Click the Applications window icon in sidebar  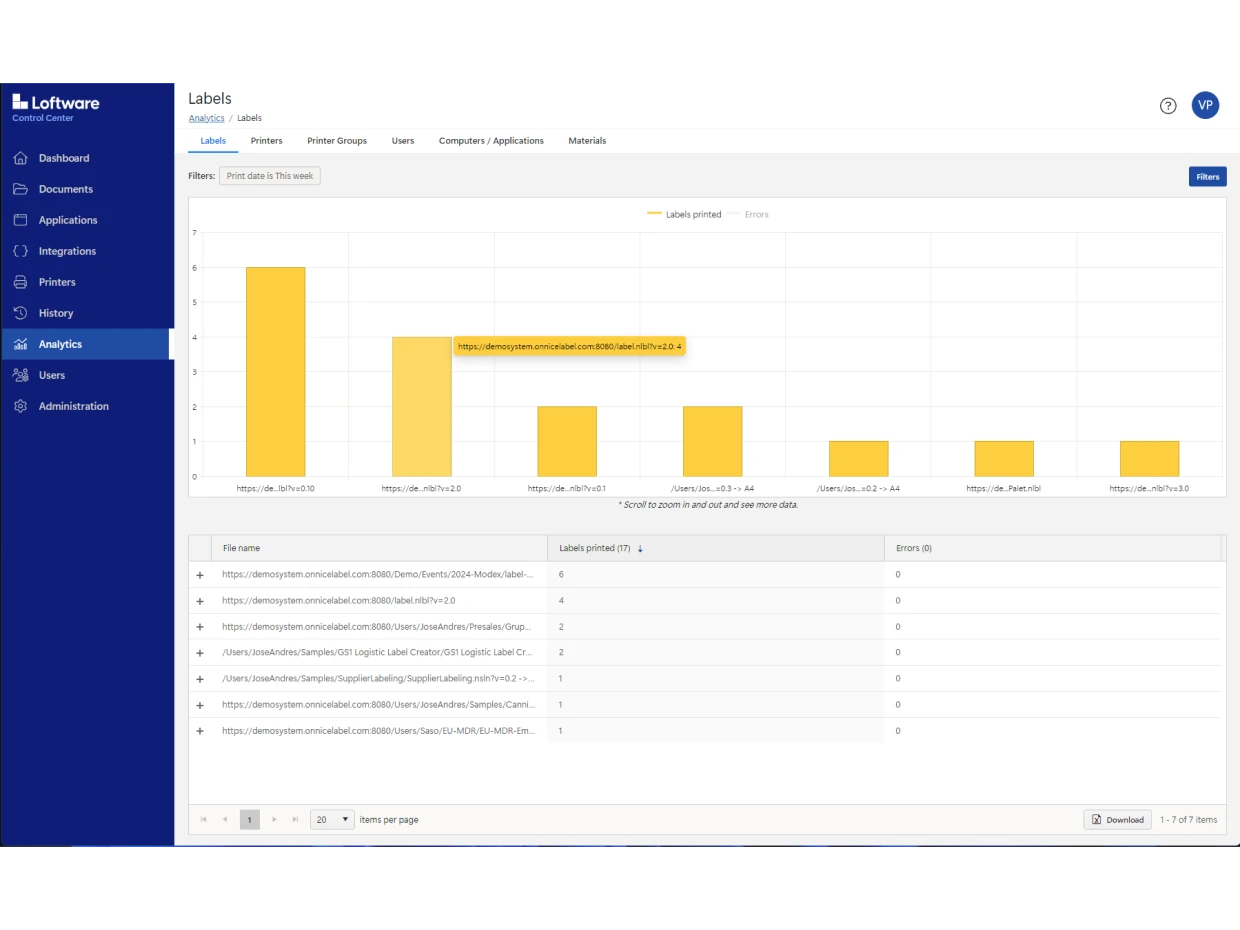20,220
